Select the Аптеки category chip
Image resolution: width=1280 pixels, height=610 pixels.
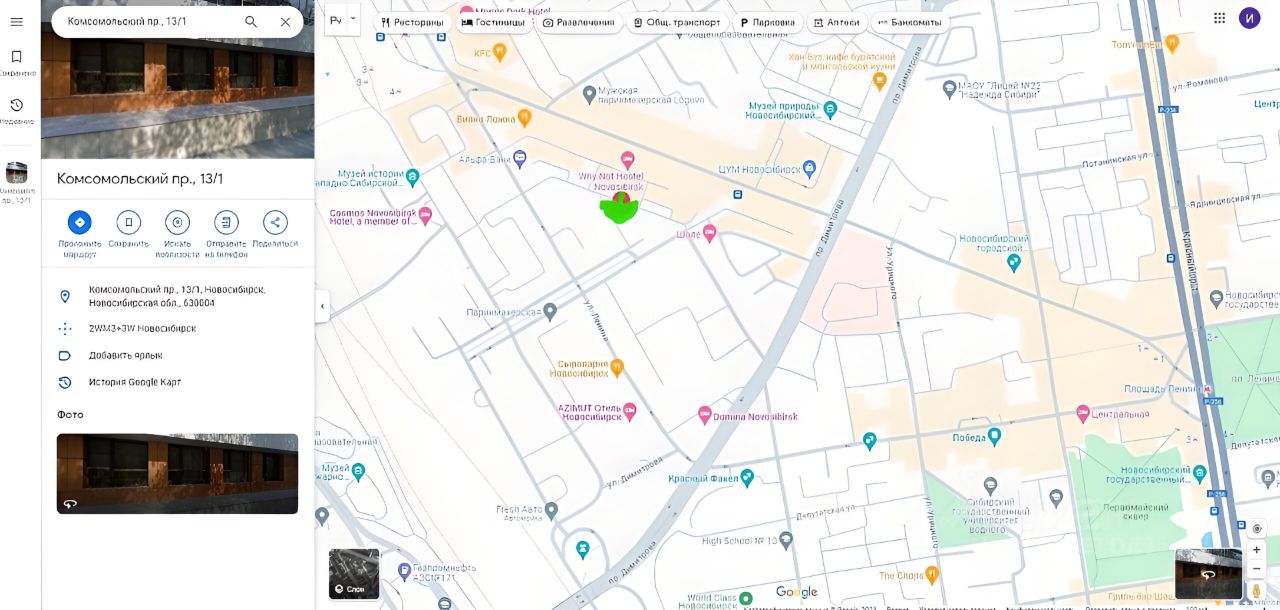click(x=835, y=22)
